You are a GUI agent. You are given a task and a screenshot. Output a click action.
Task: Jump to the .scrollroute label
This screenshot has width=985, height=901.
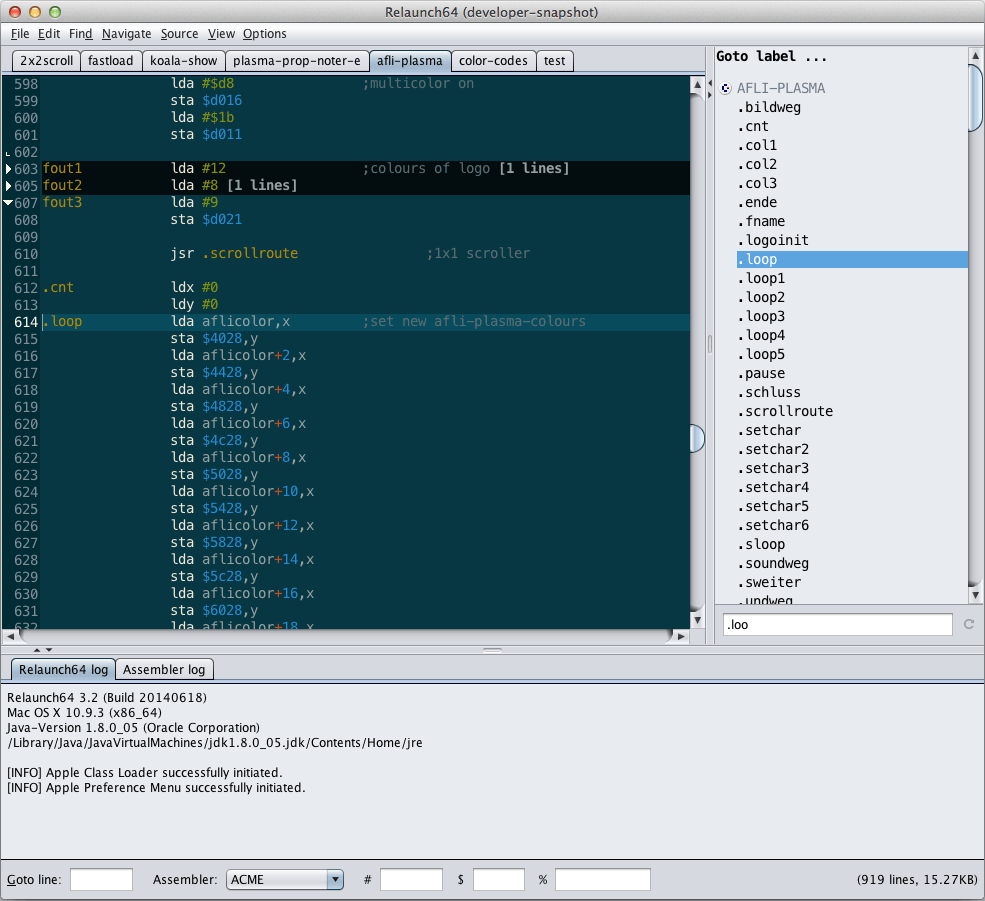pos(784,412)
